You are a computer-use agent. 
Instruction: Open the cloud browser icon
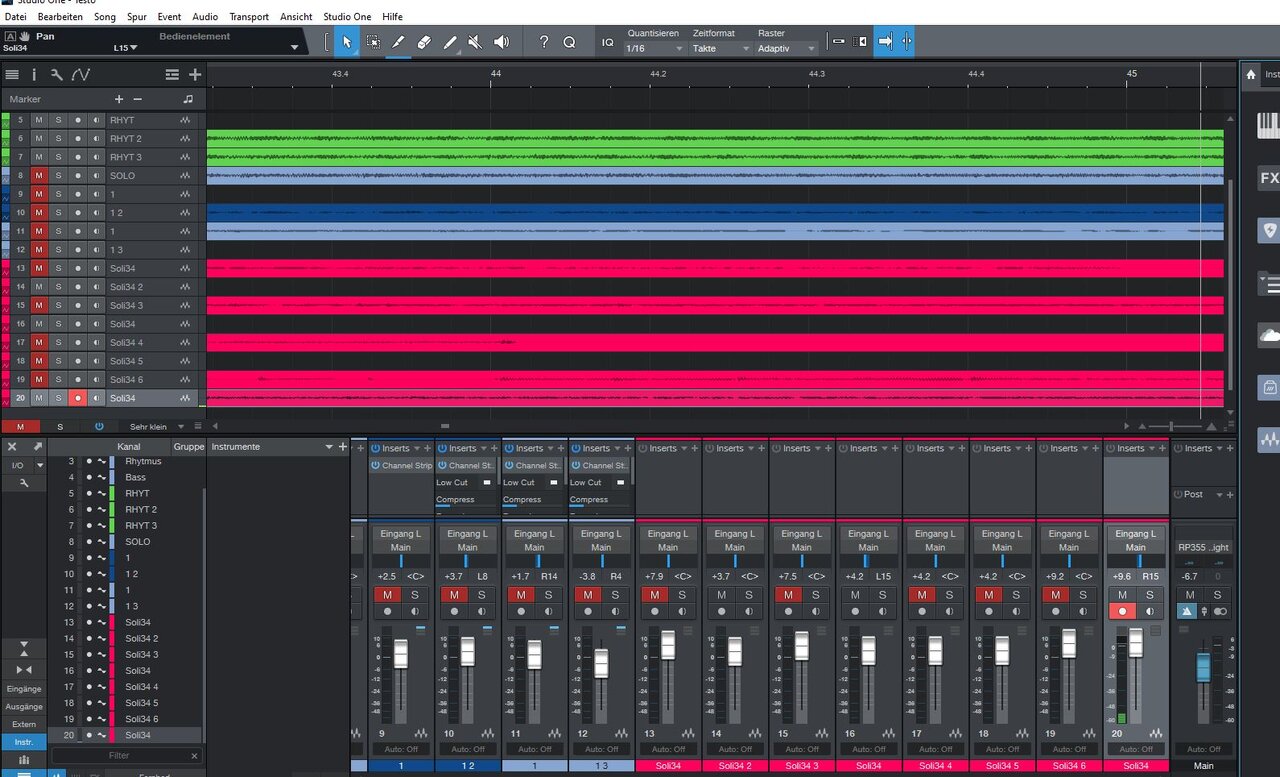tap(1269, 335)
